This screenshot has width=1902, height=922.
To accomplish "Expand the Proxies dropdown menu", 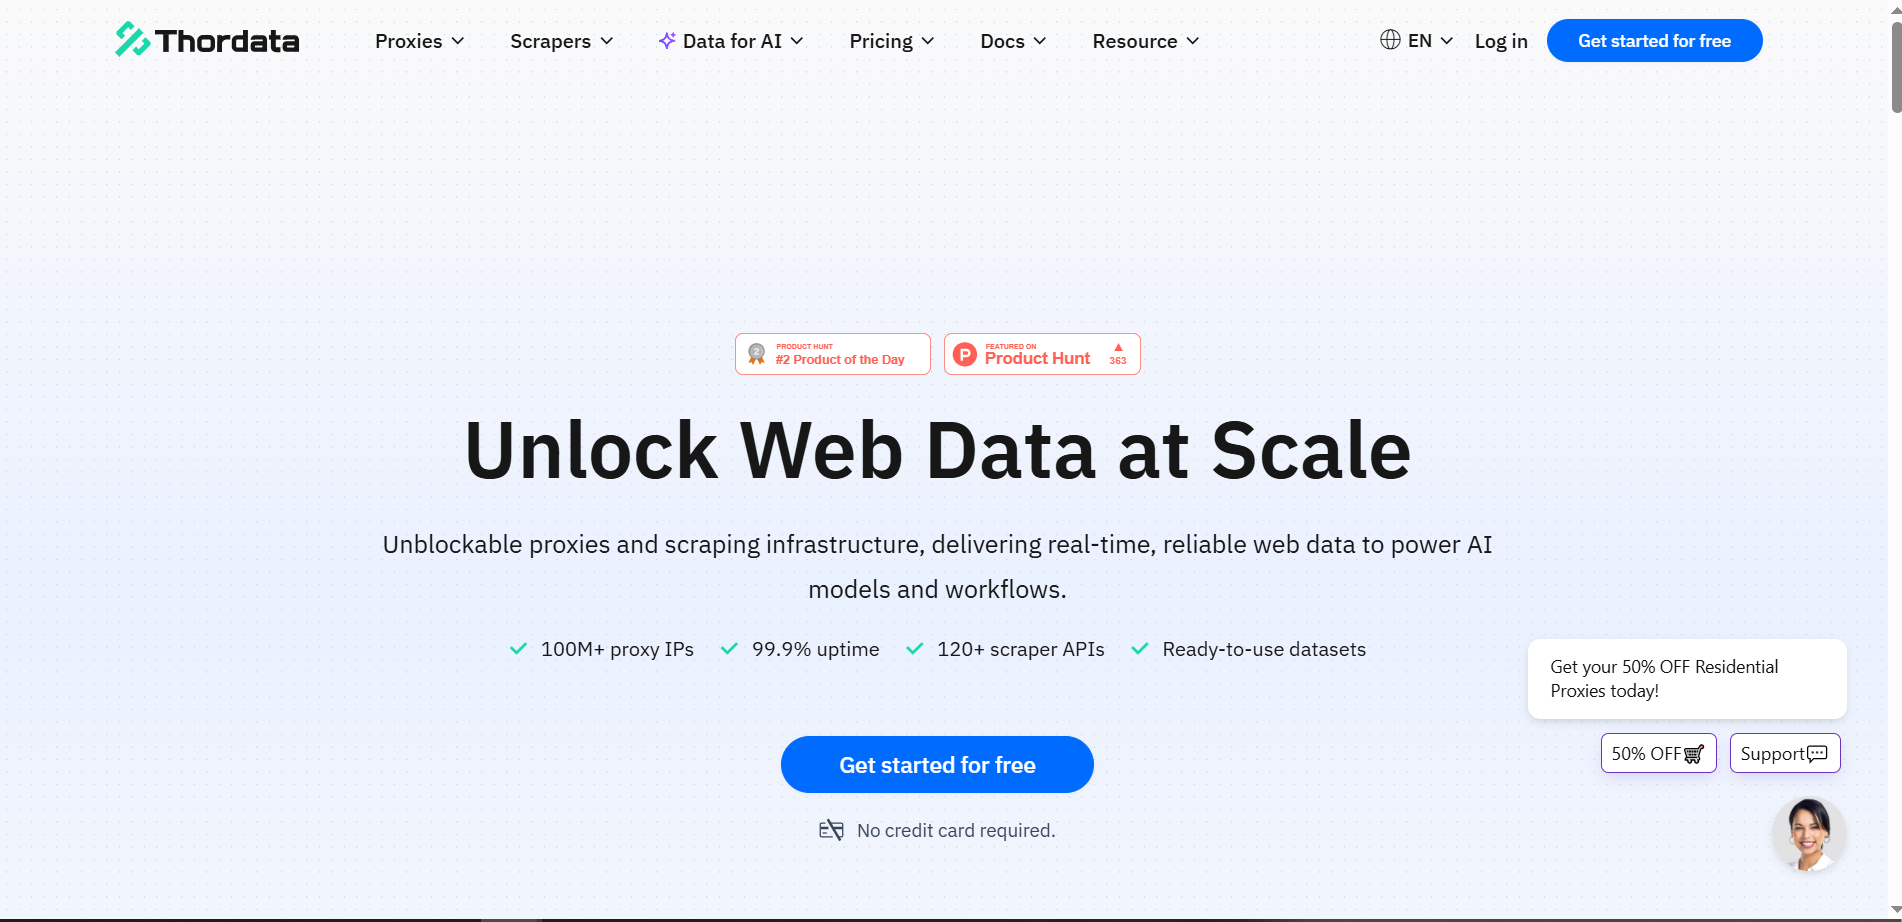I will pyautogui.click(x=419, y=41).
